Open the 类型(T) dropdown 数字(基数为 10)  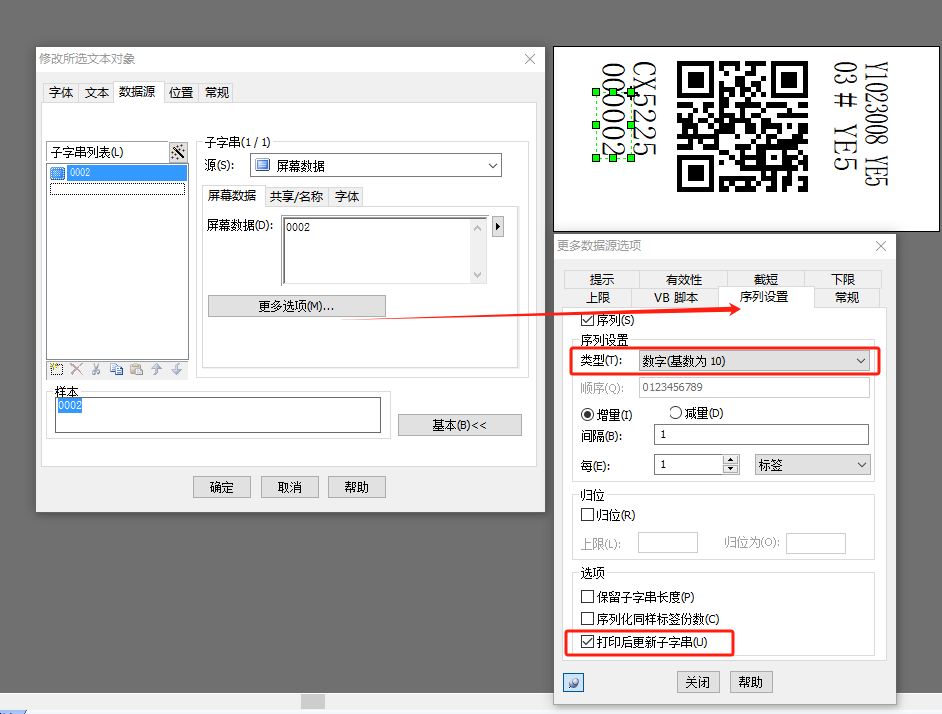coord(754,361)
